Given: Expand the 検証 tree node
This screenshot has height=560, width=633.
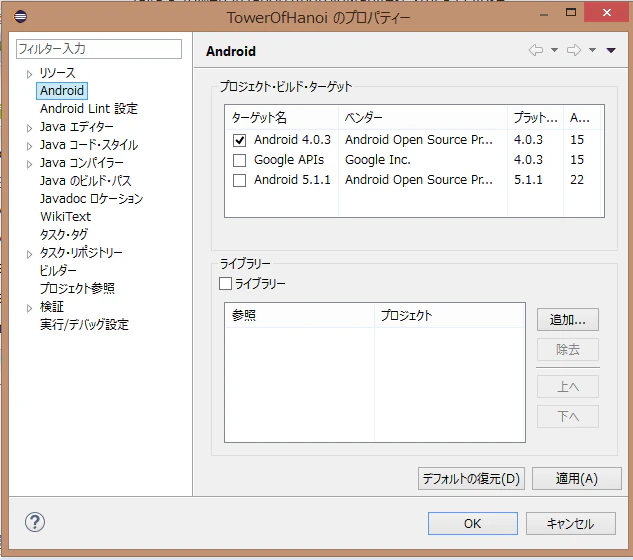Looking at the screenshot, I should pos(29,308).
